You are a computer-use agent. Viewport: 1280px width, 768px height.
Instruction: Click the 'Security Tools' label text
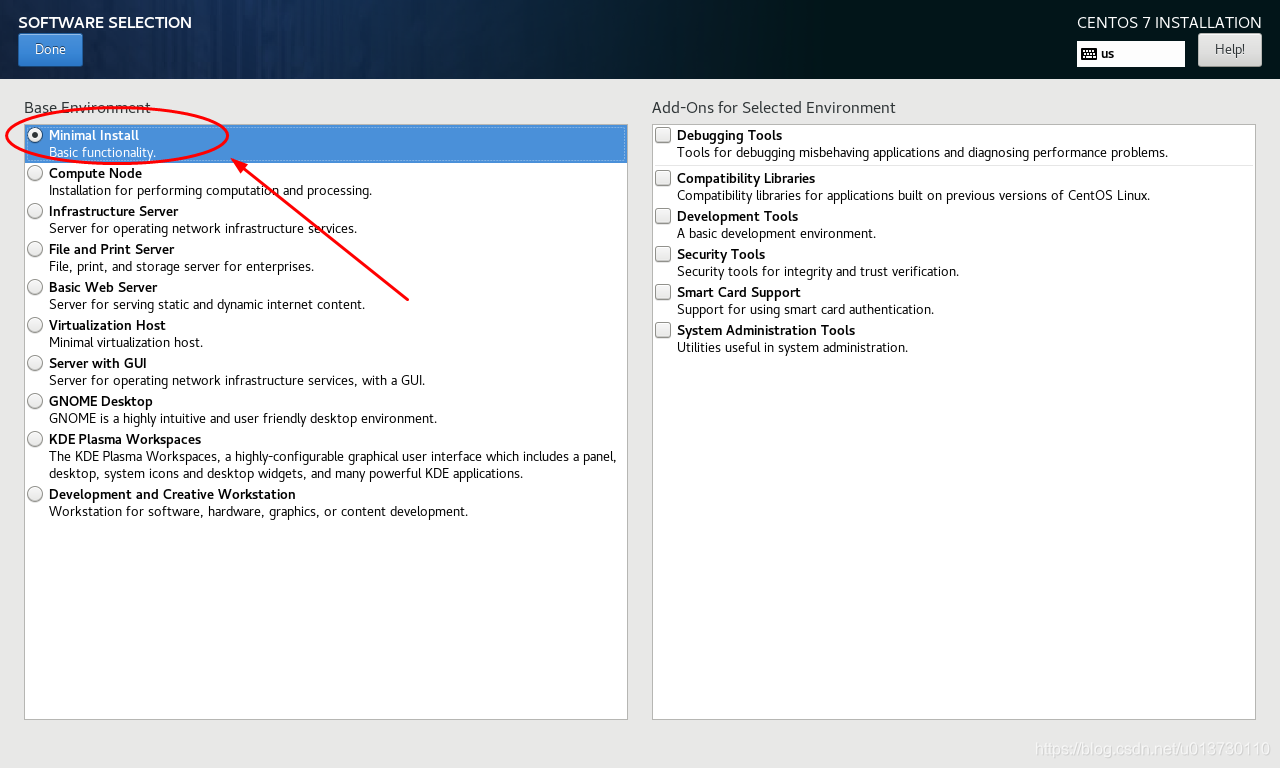(721, 254)
